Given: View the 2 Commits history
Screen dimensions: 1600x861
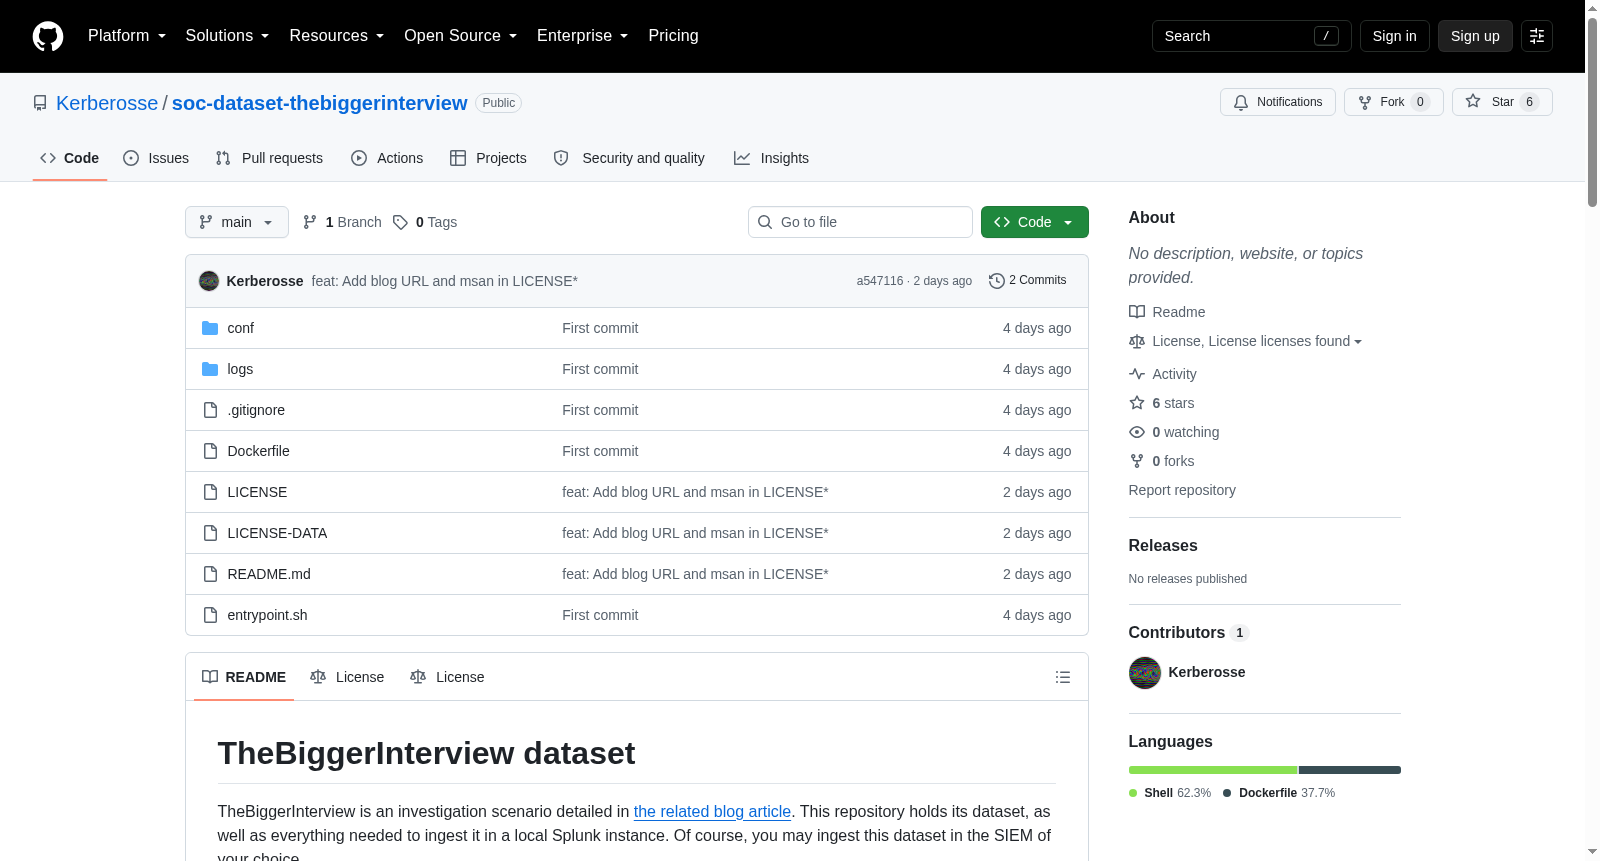Looking at the screenshot, I should [x=1027, y=280].
